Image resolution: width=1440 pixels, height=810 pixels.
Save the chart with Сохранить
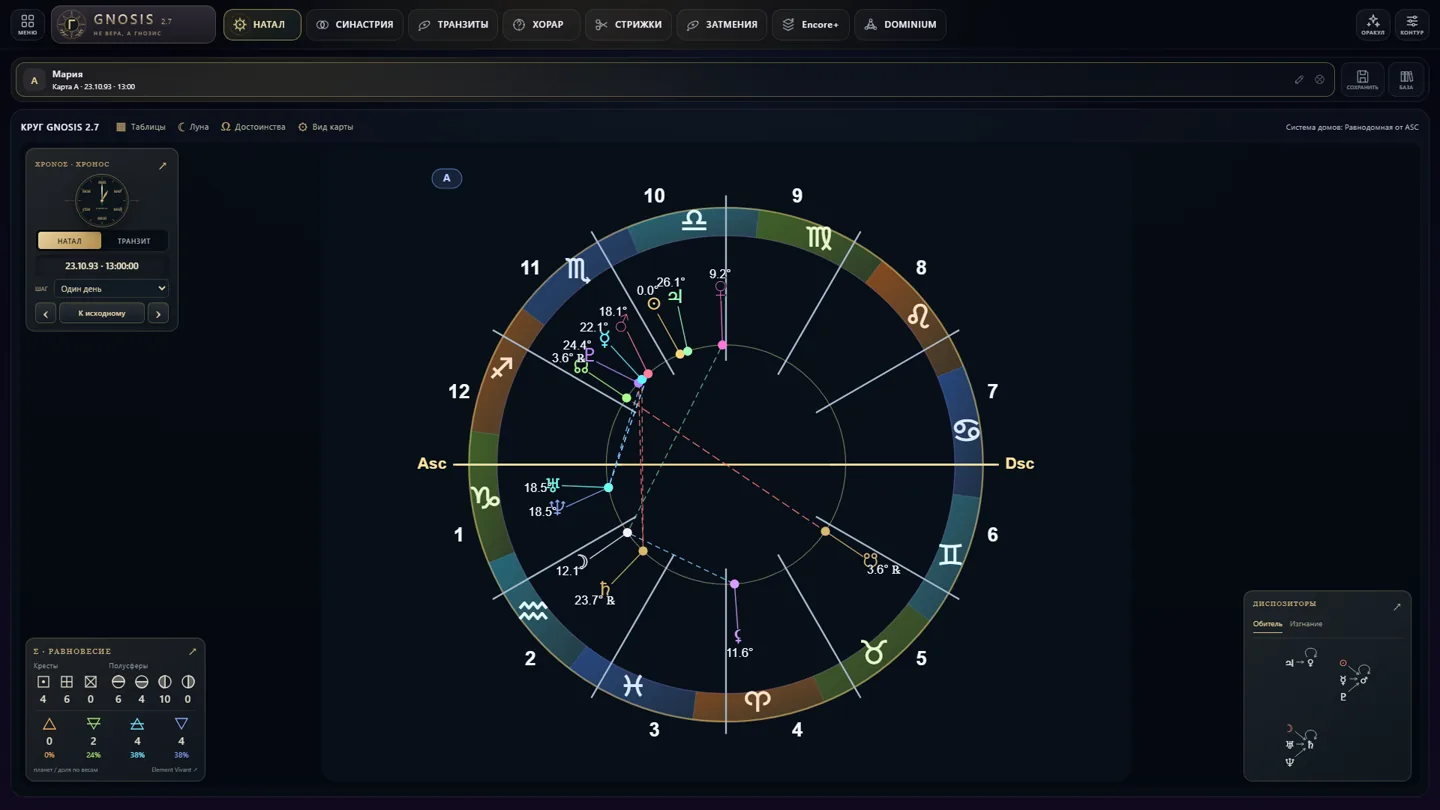pos(1362,80)
